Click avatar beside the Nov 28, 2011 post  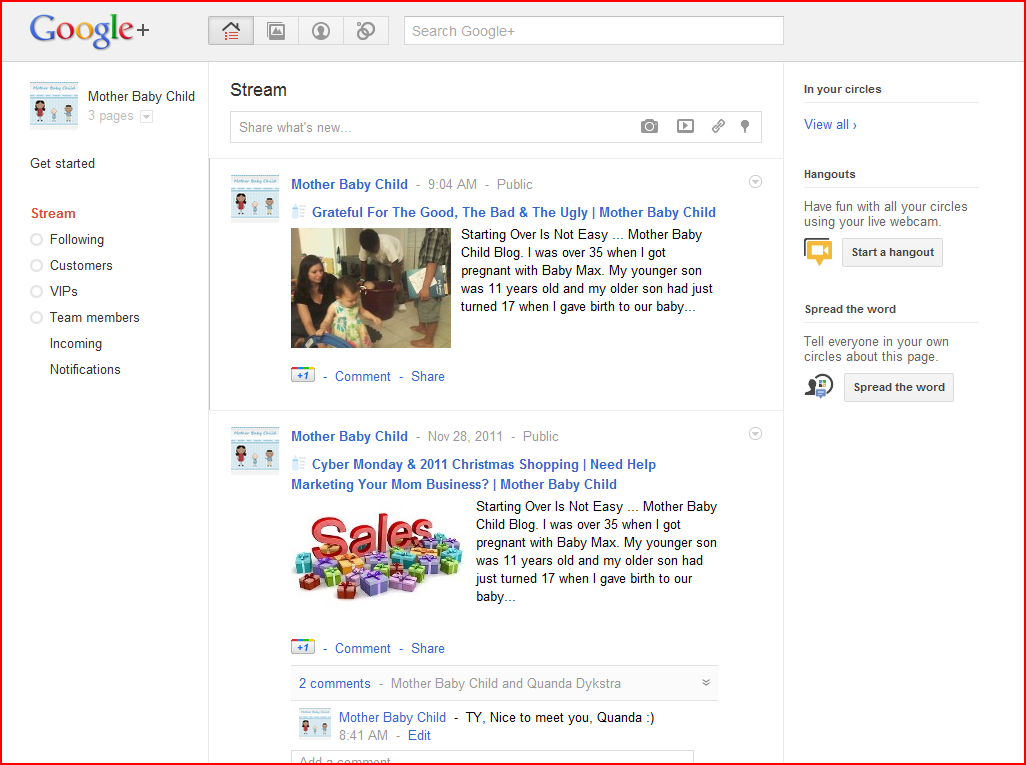255,450
